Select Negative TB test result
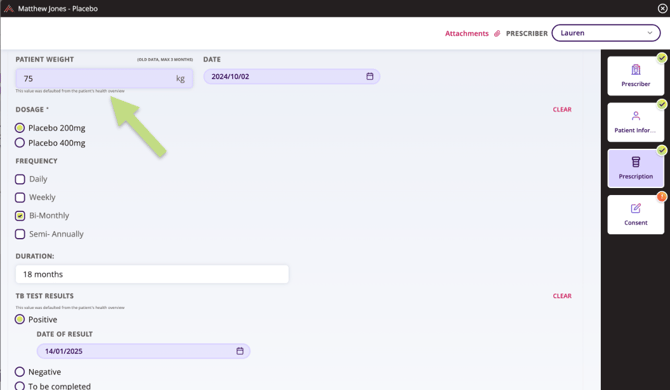 [x=20, y=372]
